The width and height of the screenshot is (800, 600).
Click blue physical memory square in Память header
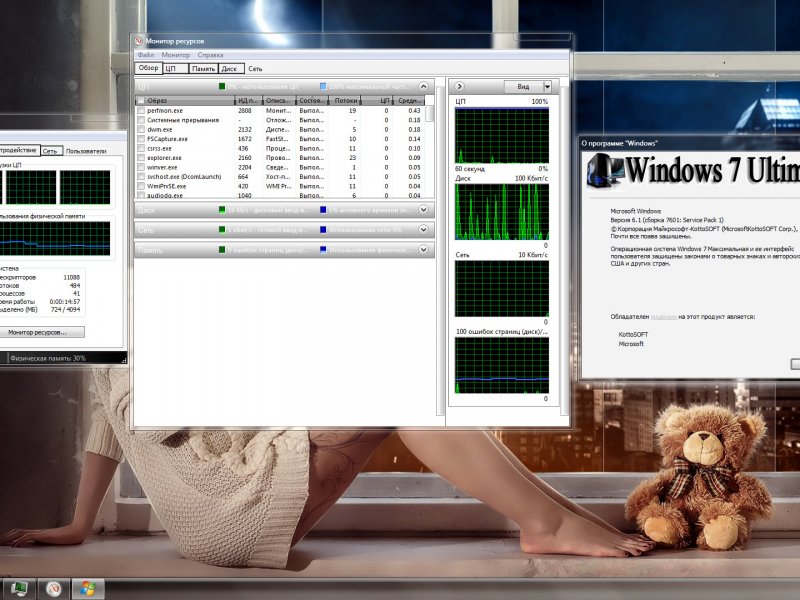[x=323, y=249]
